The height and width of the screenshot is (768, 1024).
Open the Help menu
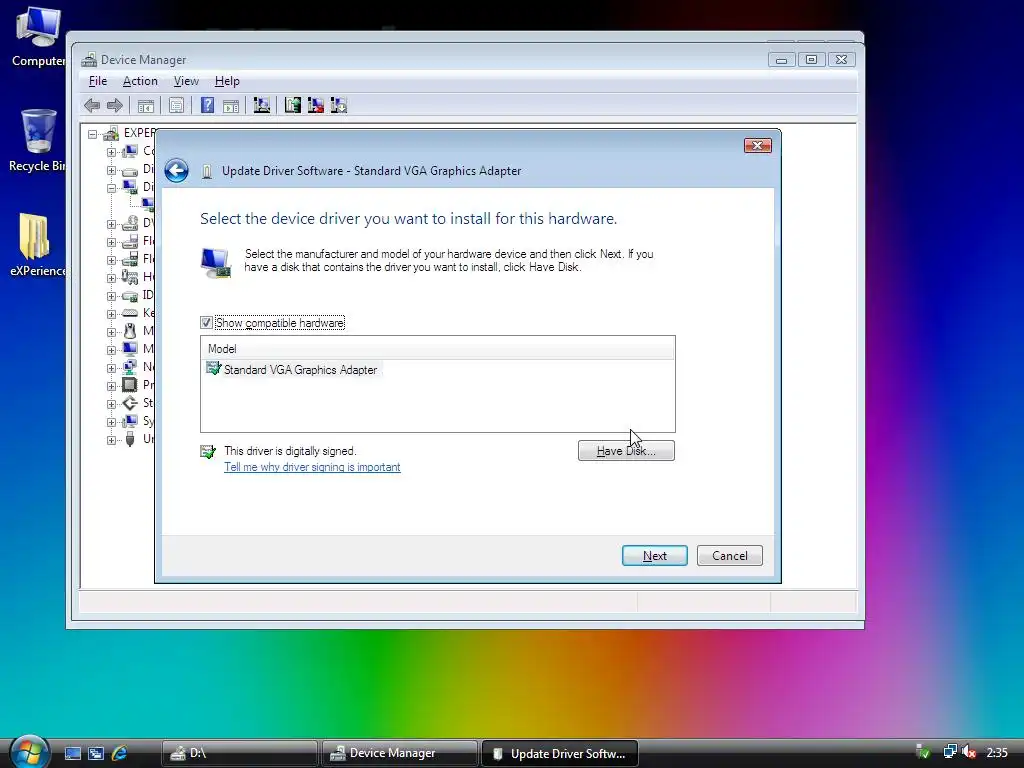pos(227,81)
